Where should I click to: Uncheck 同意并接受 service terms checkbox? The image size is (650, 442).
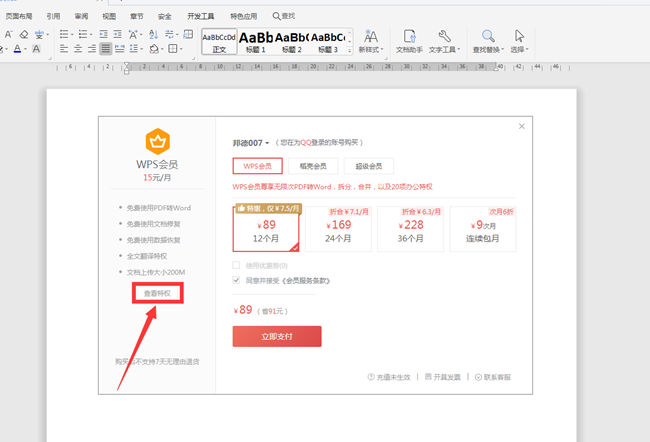coord(236,280)
